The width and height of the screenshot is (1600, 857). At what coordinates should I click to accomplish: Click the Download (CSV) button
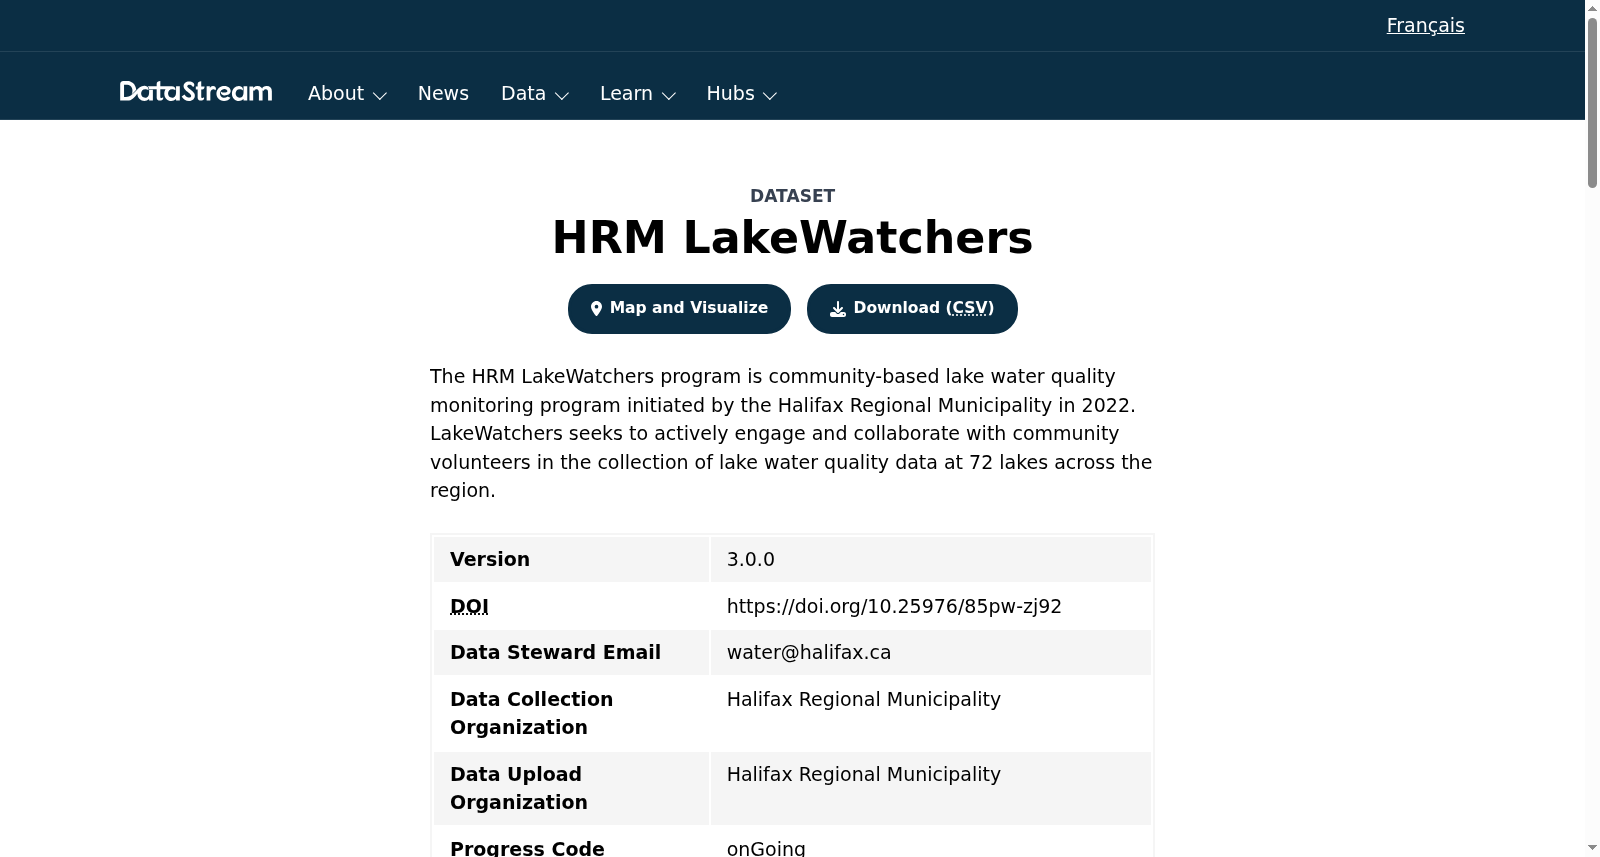click(x=912, y=309)
